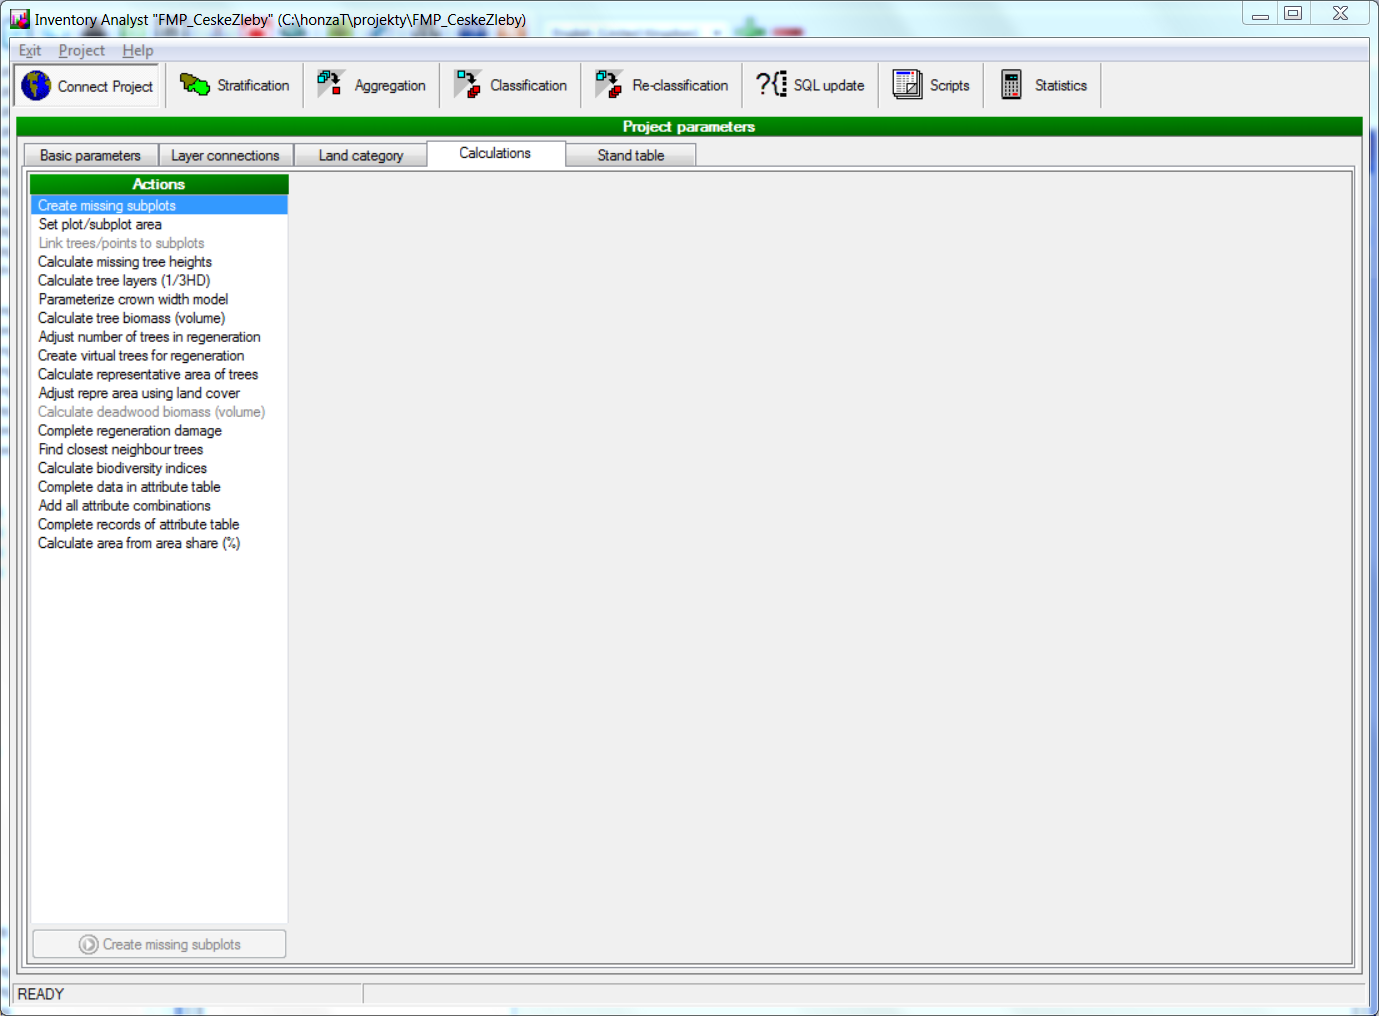Open the SQL update icon
1379x1016 pixels.
771,85
